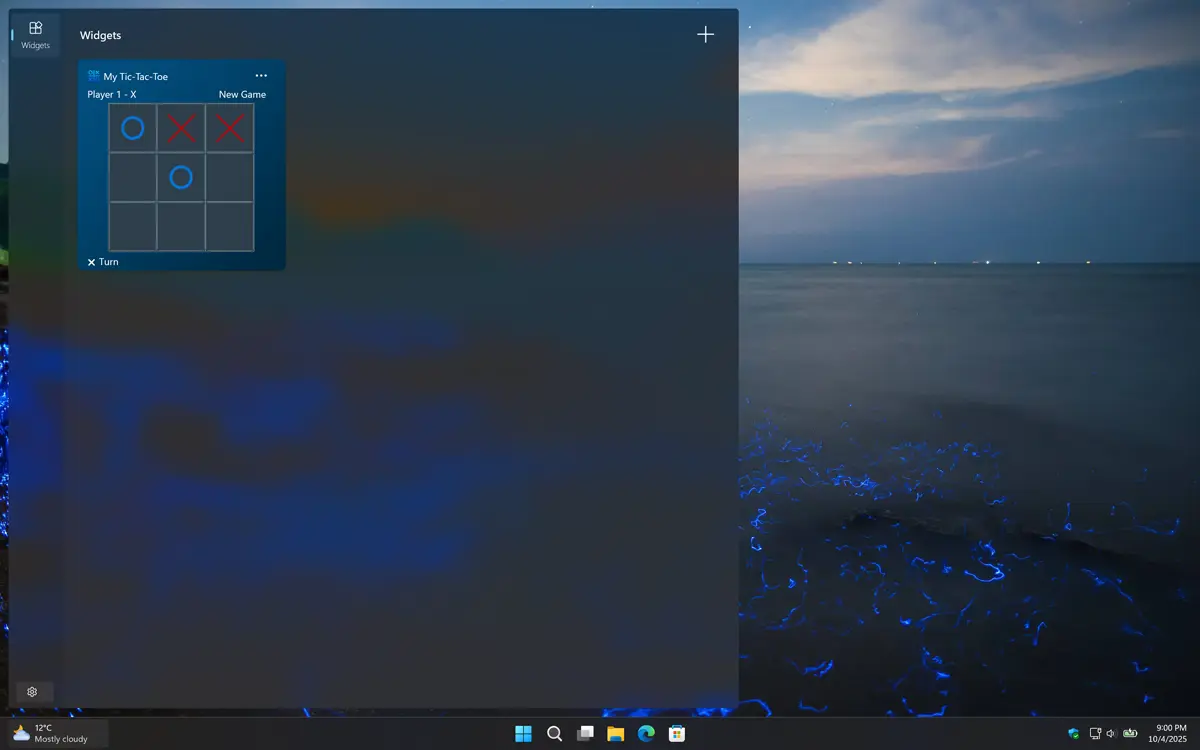Open the Widgets panel icon top-left
The height and width of the screenshot is (750, 1200).
[34, 33]
